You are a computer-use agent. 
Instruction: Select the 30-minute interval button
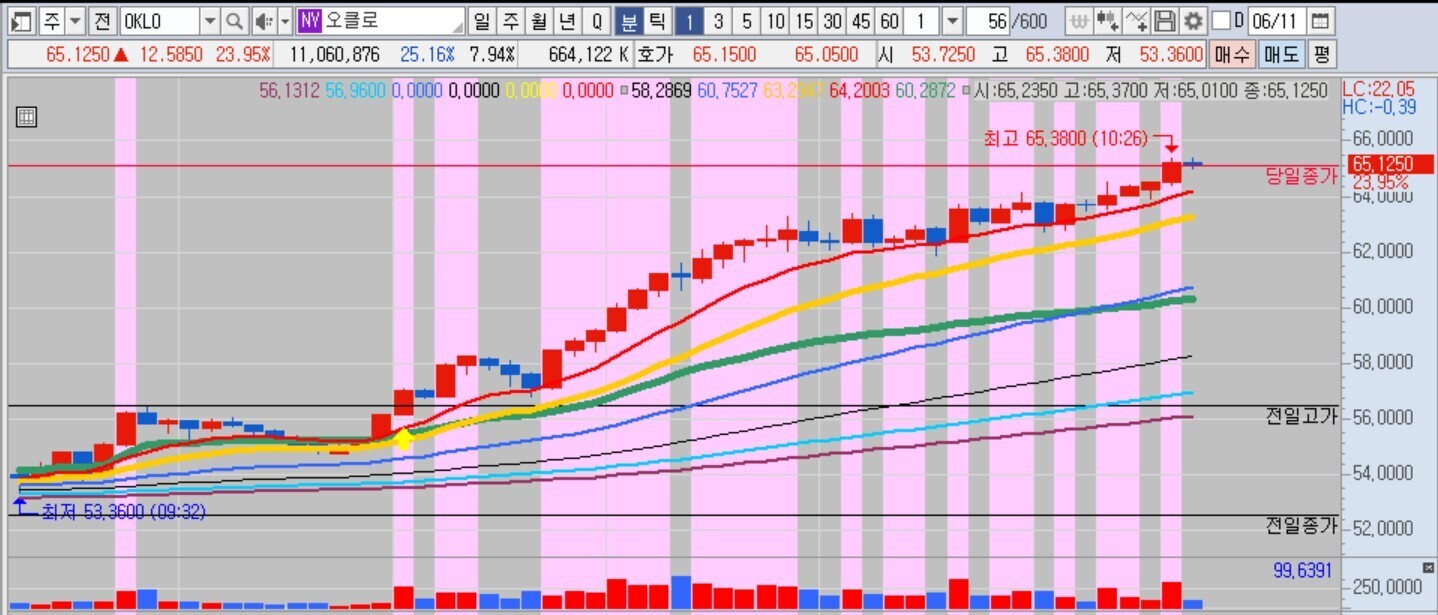pyautogui.click(x=832, y=21)
